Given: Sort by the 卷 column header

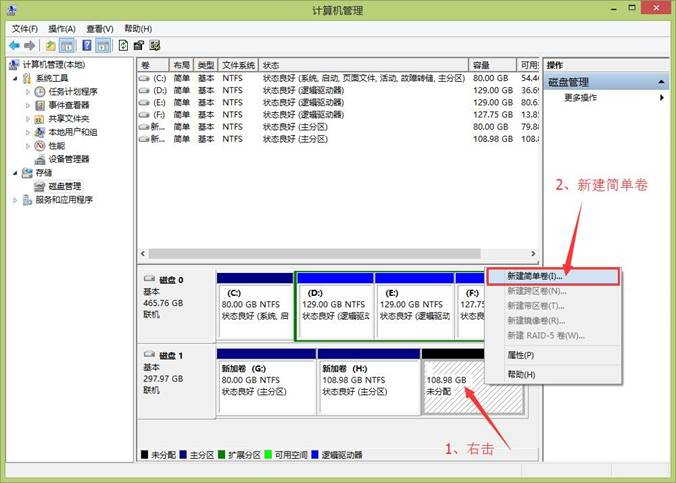Looking at the screenshot, I should pyautogui.click(x=153, y=65).
